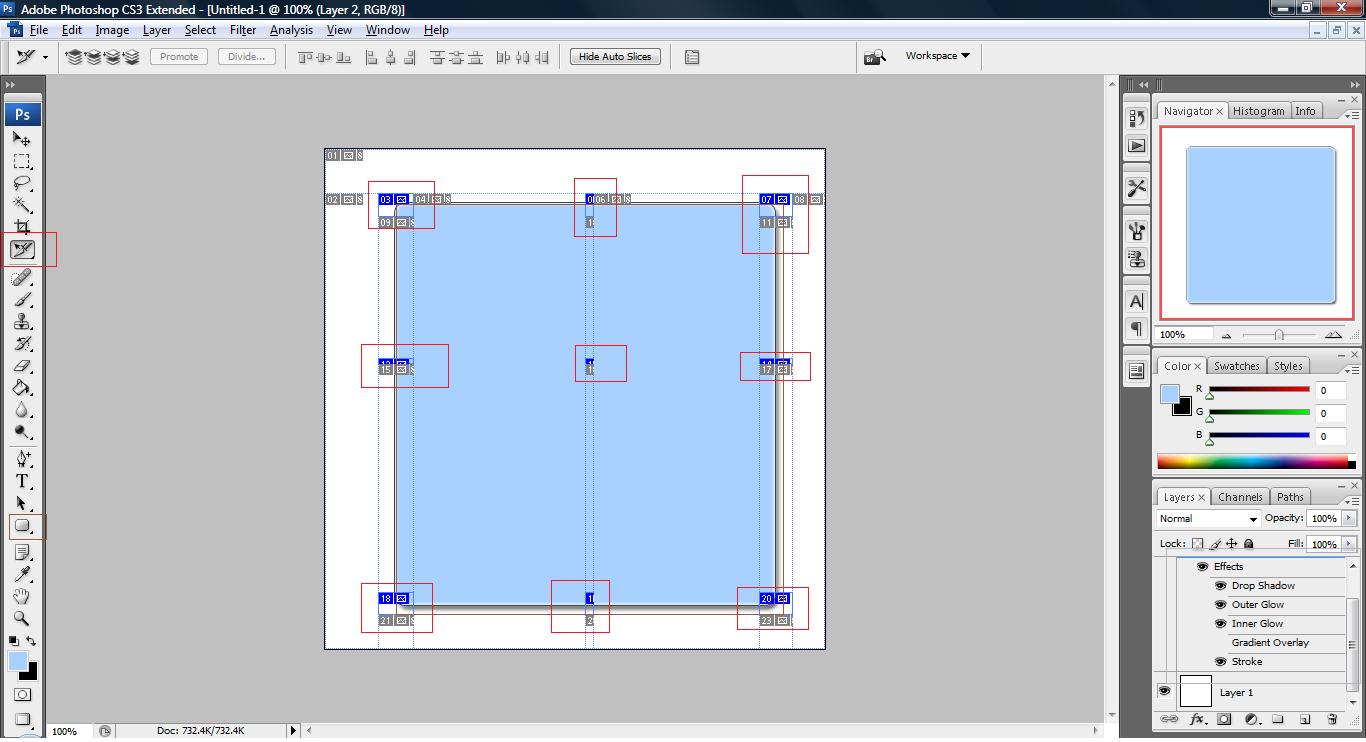Expand the toolbox with double arrows
1366x742 pixels.
click(11, 85)
